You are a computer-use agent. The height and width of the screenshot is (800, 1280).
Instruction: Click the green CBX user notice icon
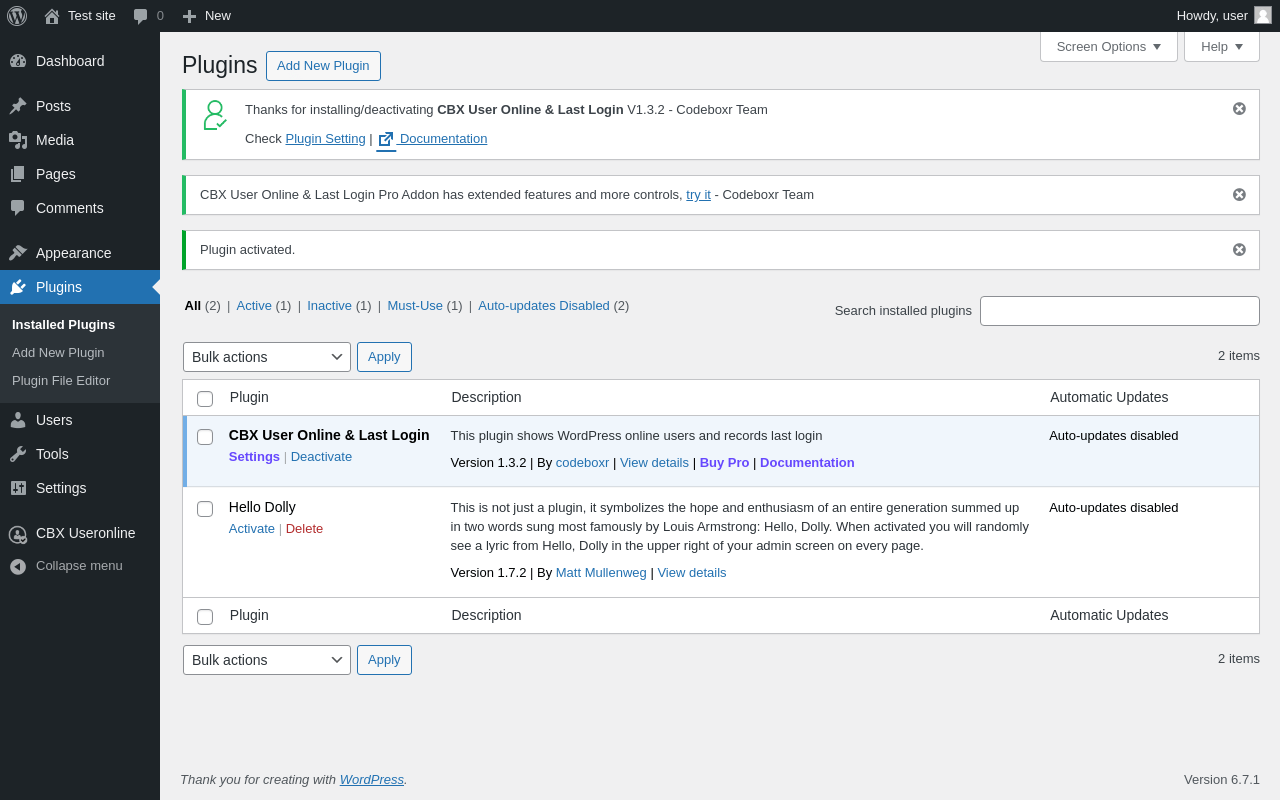[215, 115]
